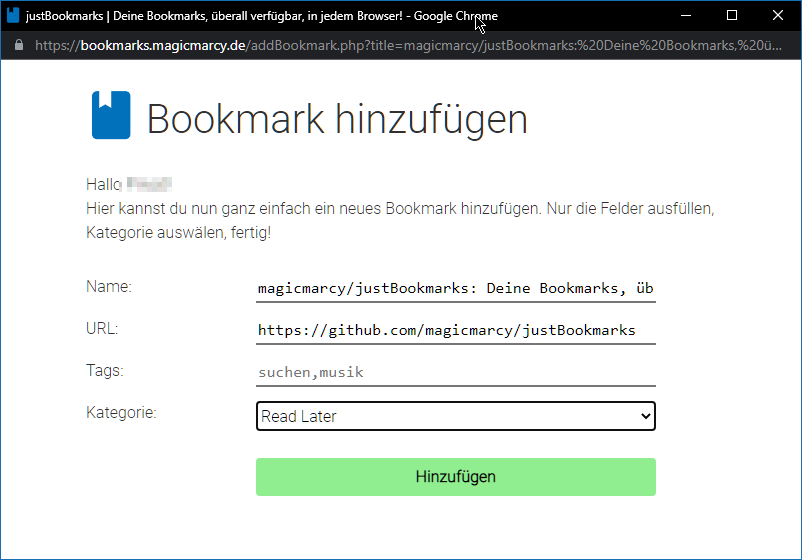This screenshot has width=802, height=560.
Task: Click the justBookmarks favicon in the title bar
Action: [x=13, y=15]
